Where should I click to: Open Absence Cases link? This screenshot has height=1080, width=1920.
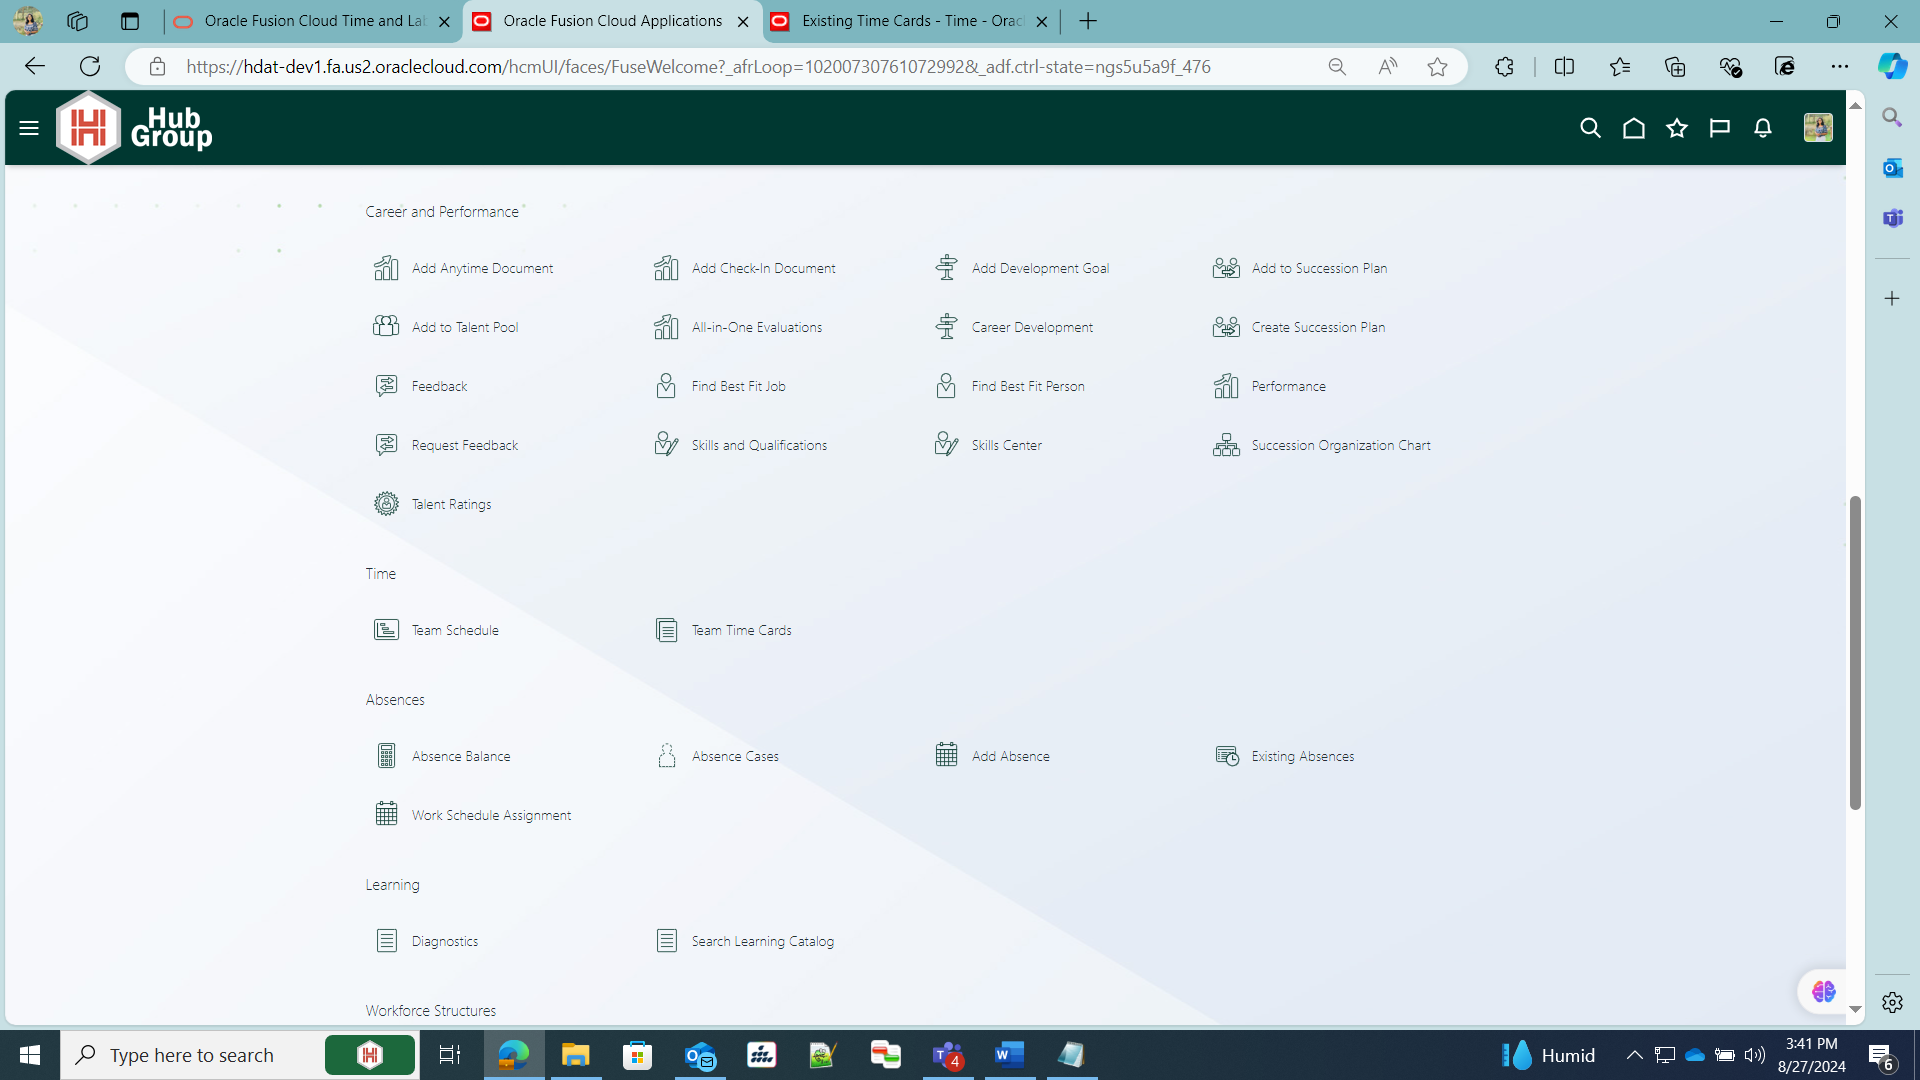click(x=735, y=756)
